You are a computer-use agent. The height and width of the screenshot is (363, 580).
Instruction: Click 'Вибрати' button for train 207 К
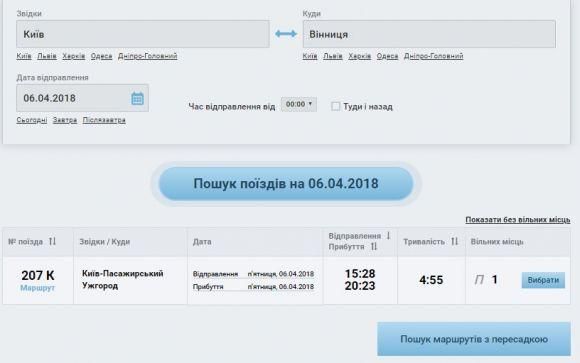point(543,280)
